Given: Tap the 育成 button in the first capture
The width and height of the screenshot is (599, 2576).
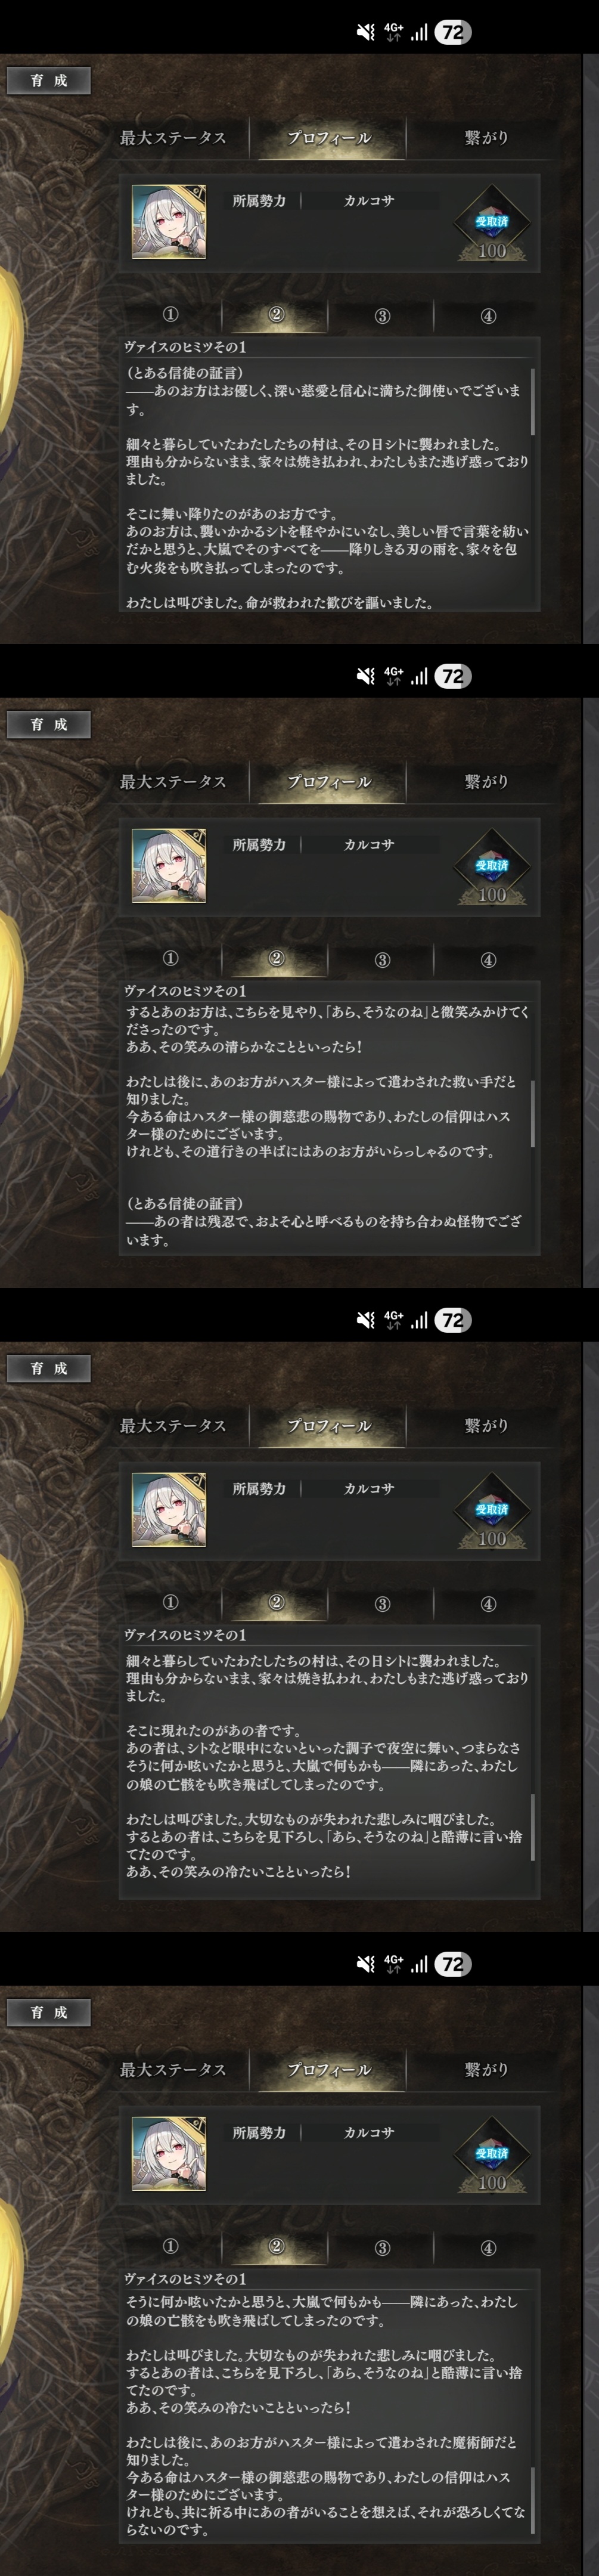Looking at the screenshot, I should click(48, 80).
